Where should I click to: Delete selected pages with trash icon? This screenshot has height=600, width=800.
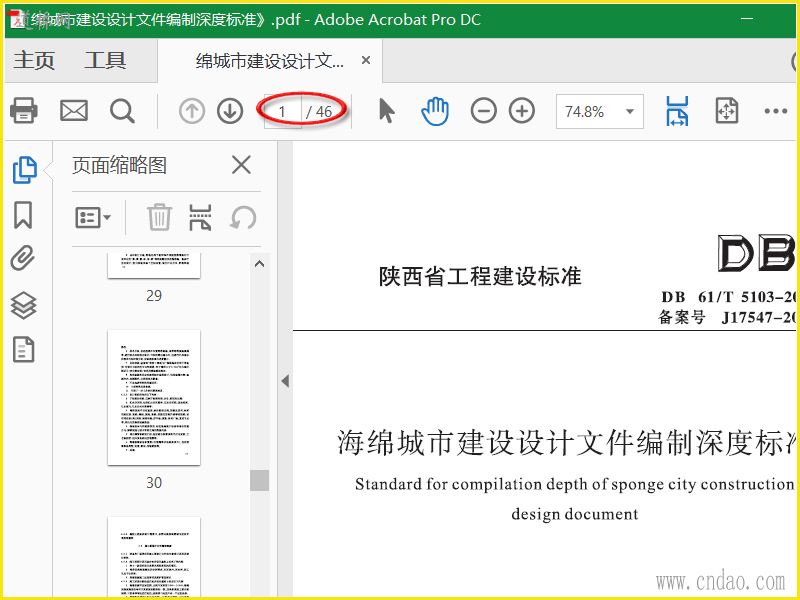tap(159, 217)
